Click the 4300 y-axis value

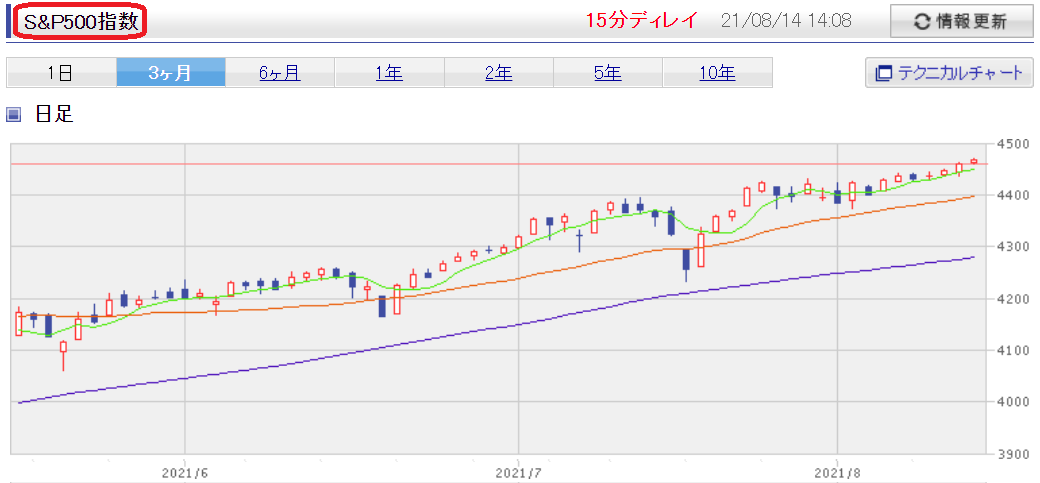[1012, 247]
